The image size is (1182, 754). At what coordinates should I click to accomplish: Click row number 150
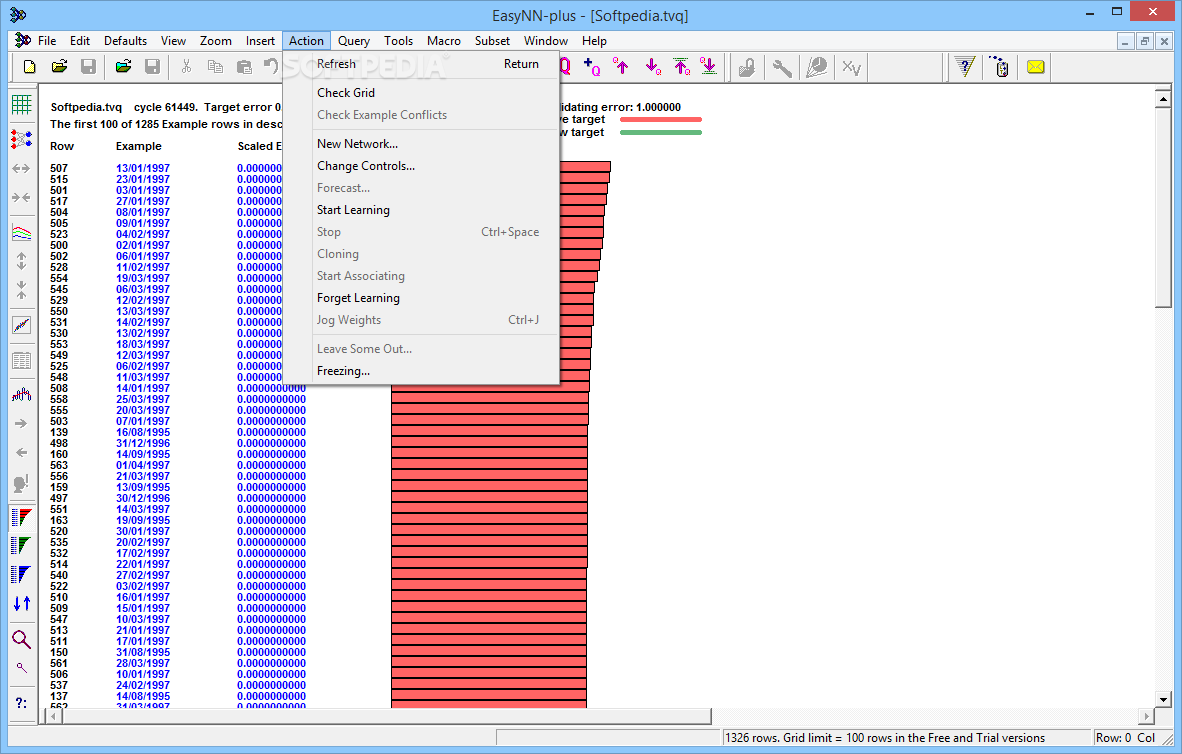coord(59,652)
